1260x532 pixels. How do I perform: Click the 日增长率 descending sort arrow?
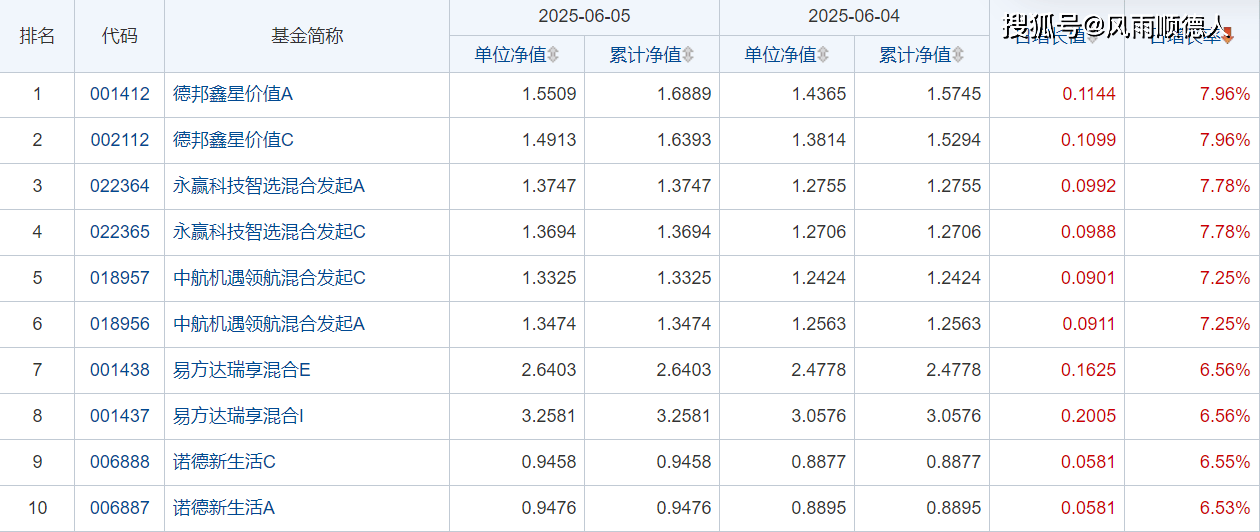point(1228,36)
